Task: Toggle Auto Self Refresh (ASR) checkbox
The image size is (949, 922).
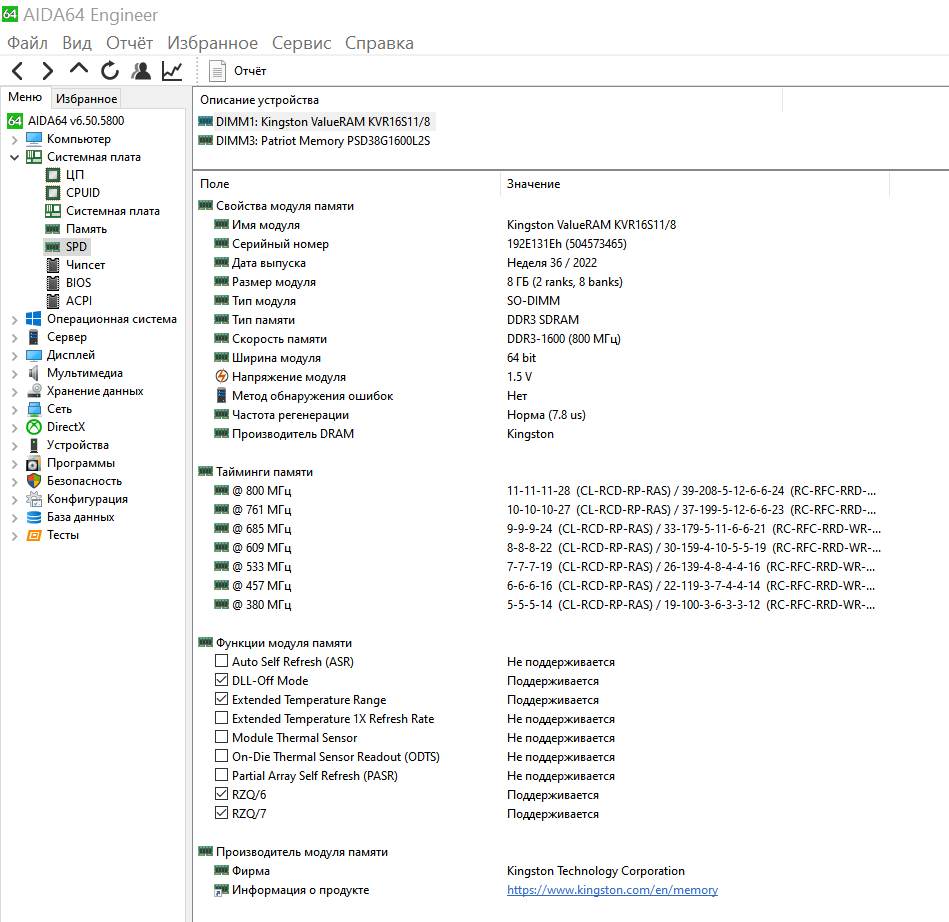Action: coord(222,660)
